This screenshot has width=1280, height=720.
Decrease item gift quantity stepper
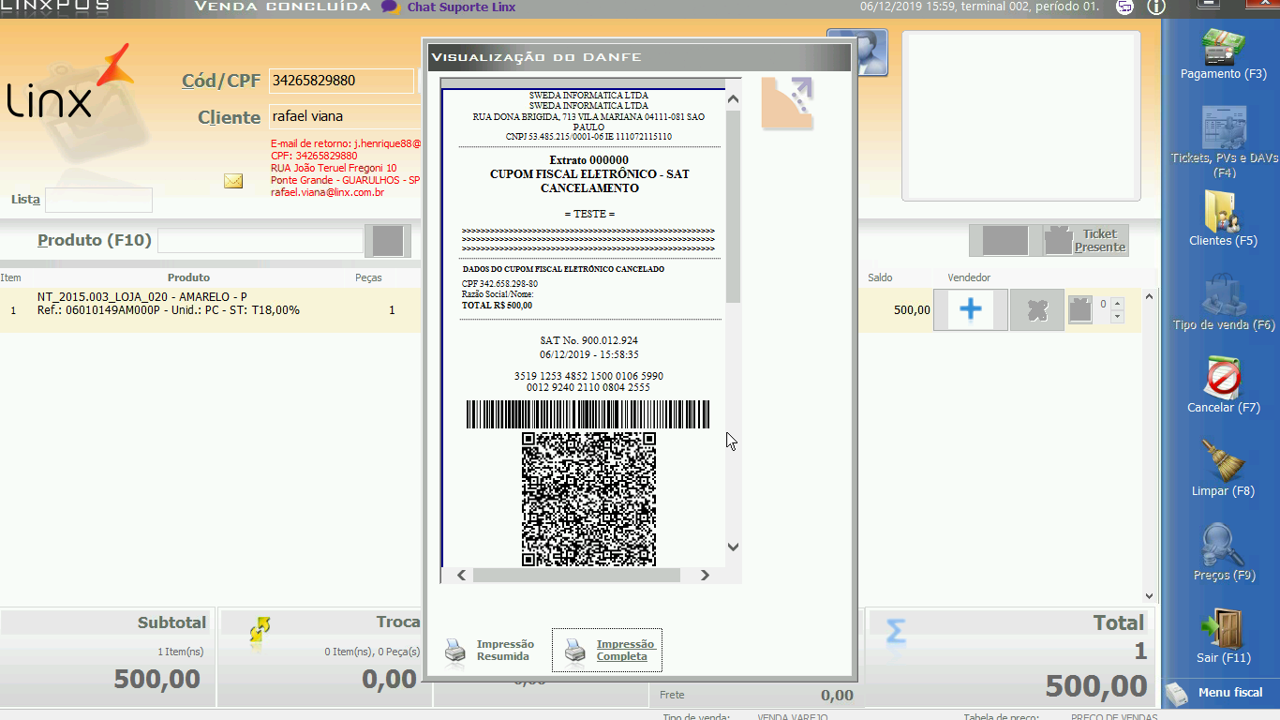tap(1117, 316)
